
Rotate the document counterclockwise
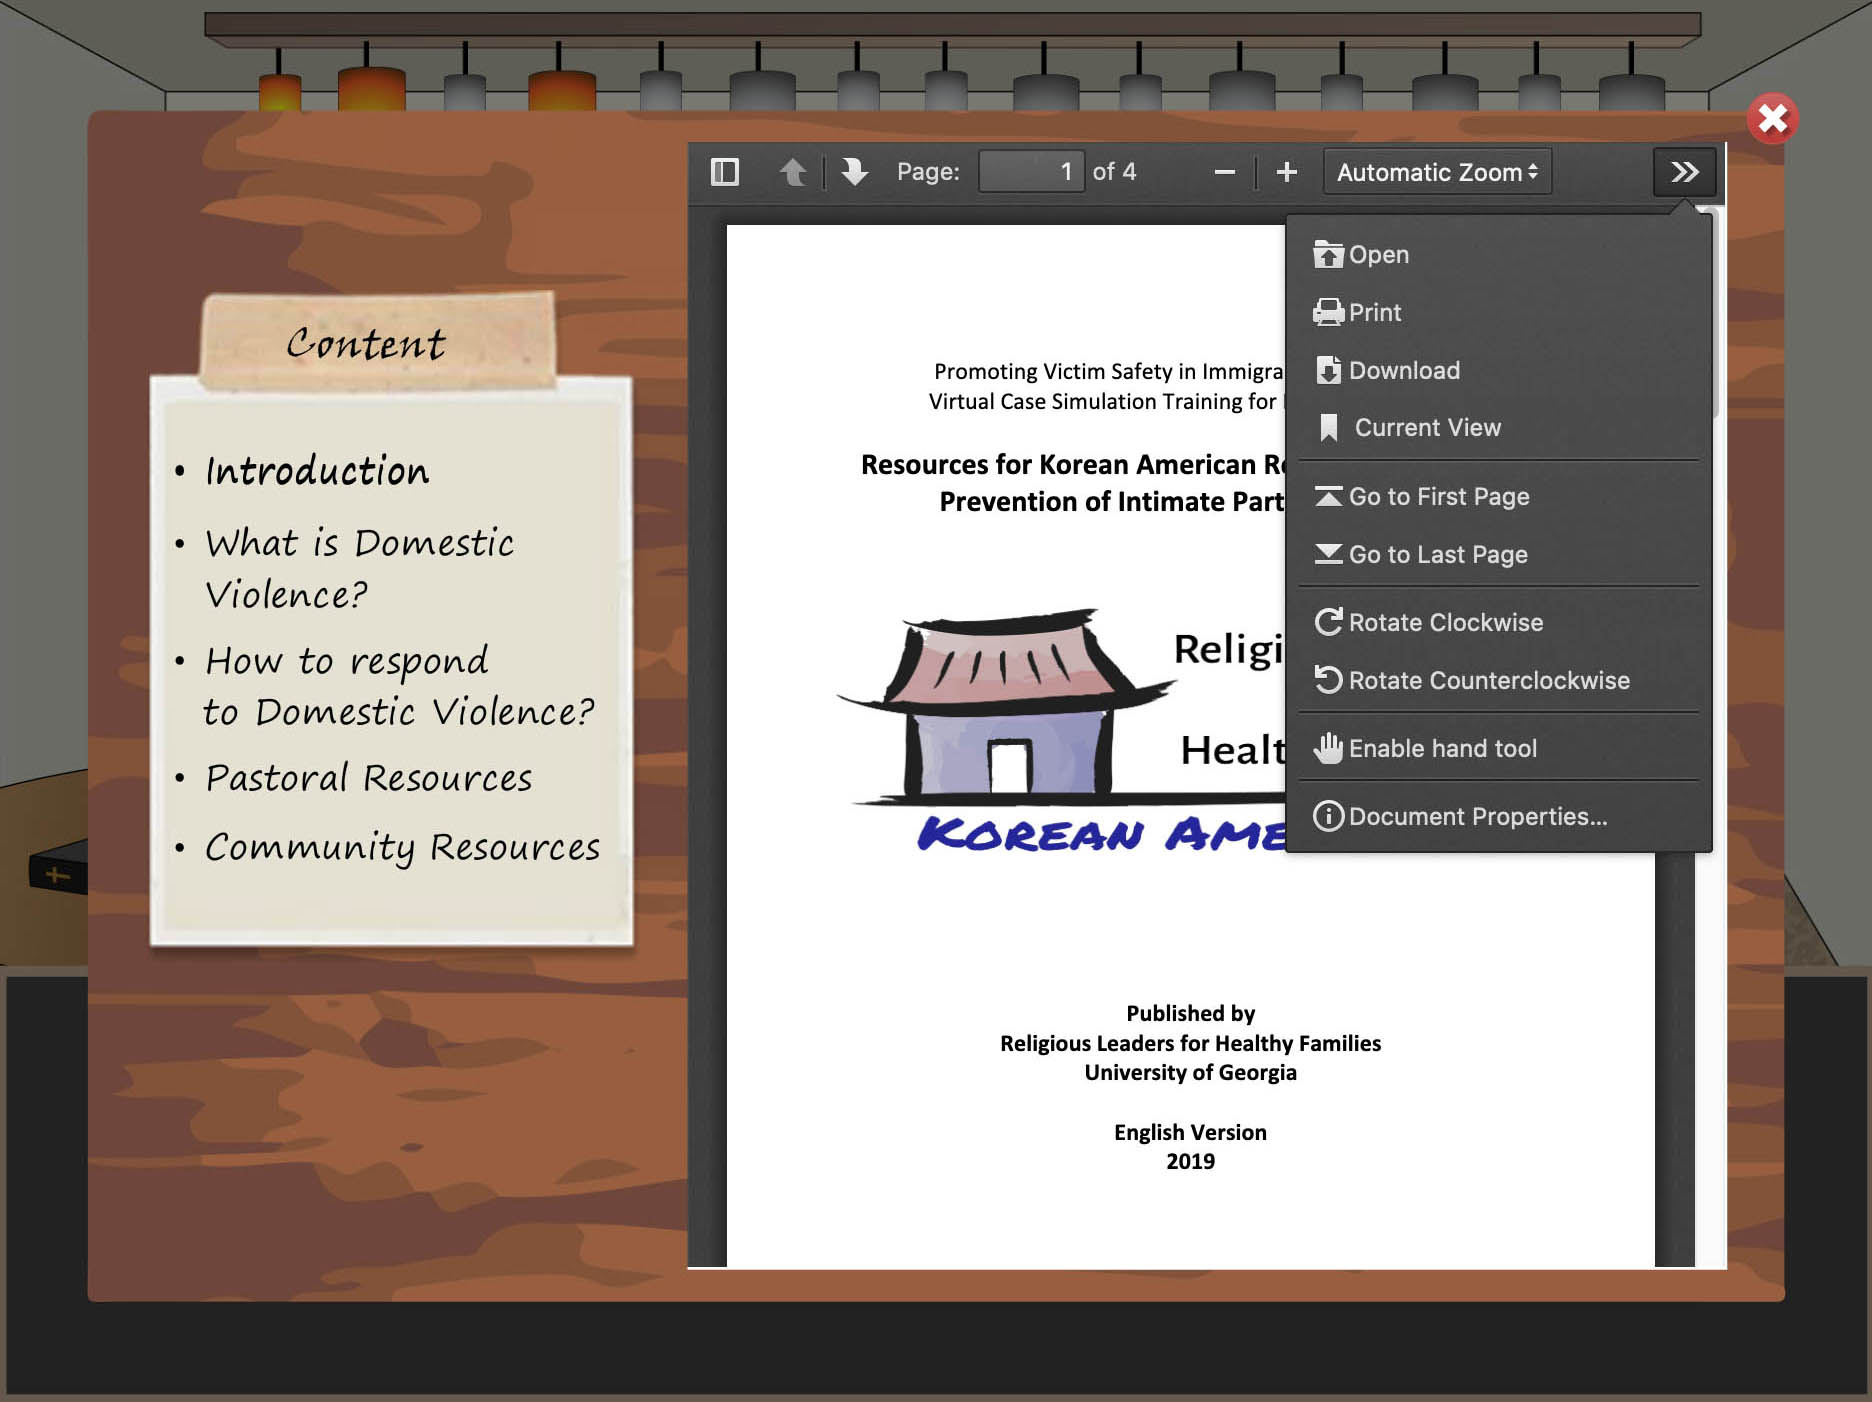coord(1488,681)
